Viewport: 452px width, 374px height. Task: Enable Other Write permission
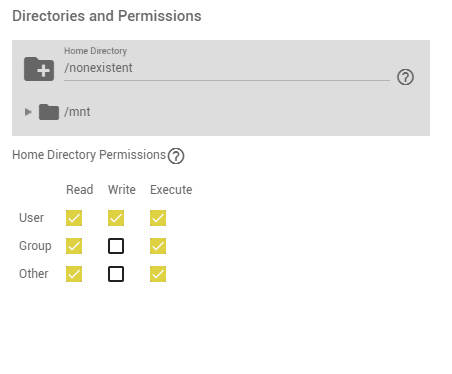[116, 274]
